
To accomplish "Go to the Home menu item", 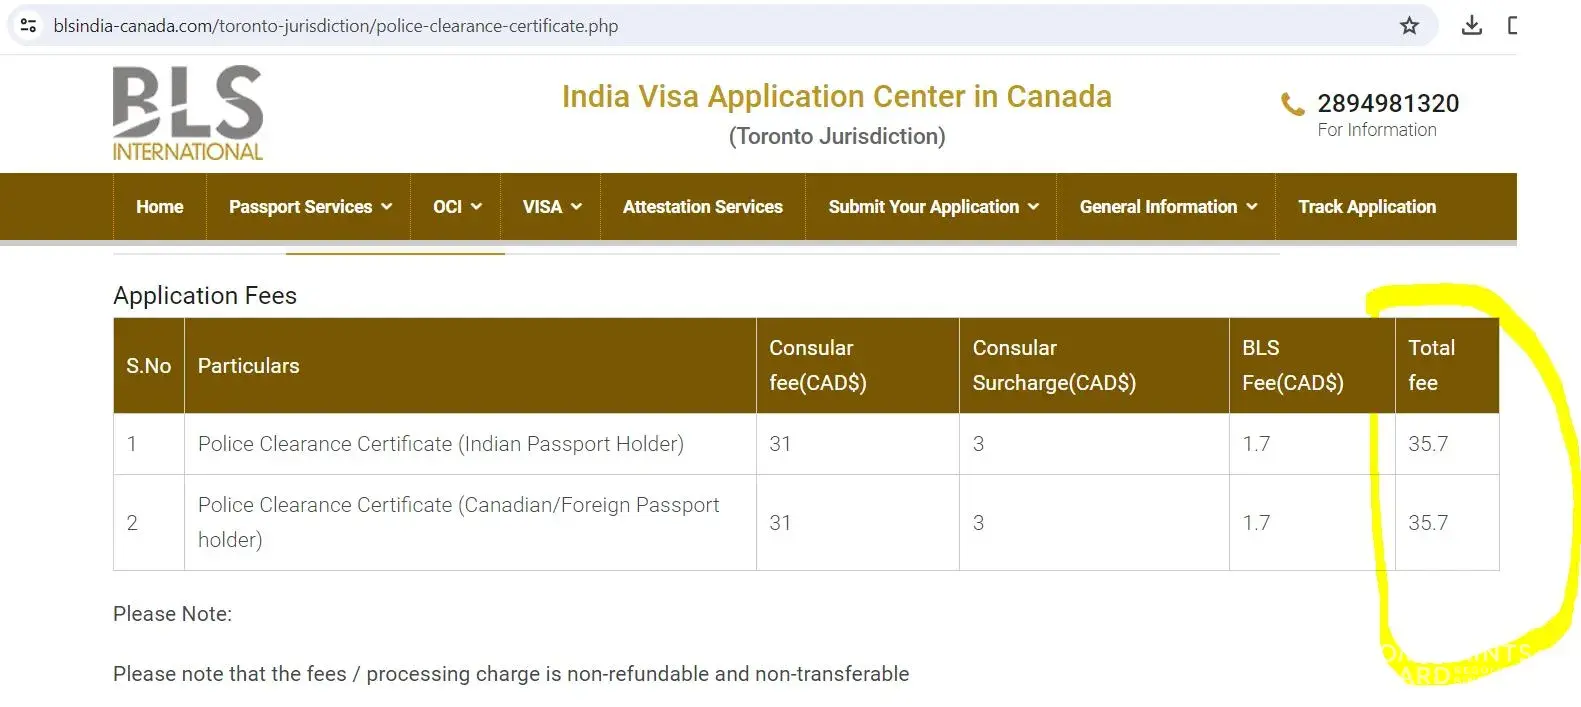I will pos(160,207).
